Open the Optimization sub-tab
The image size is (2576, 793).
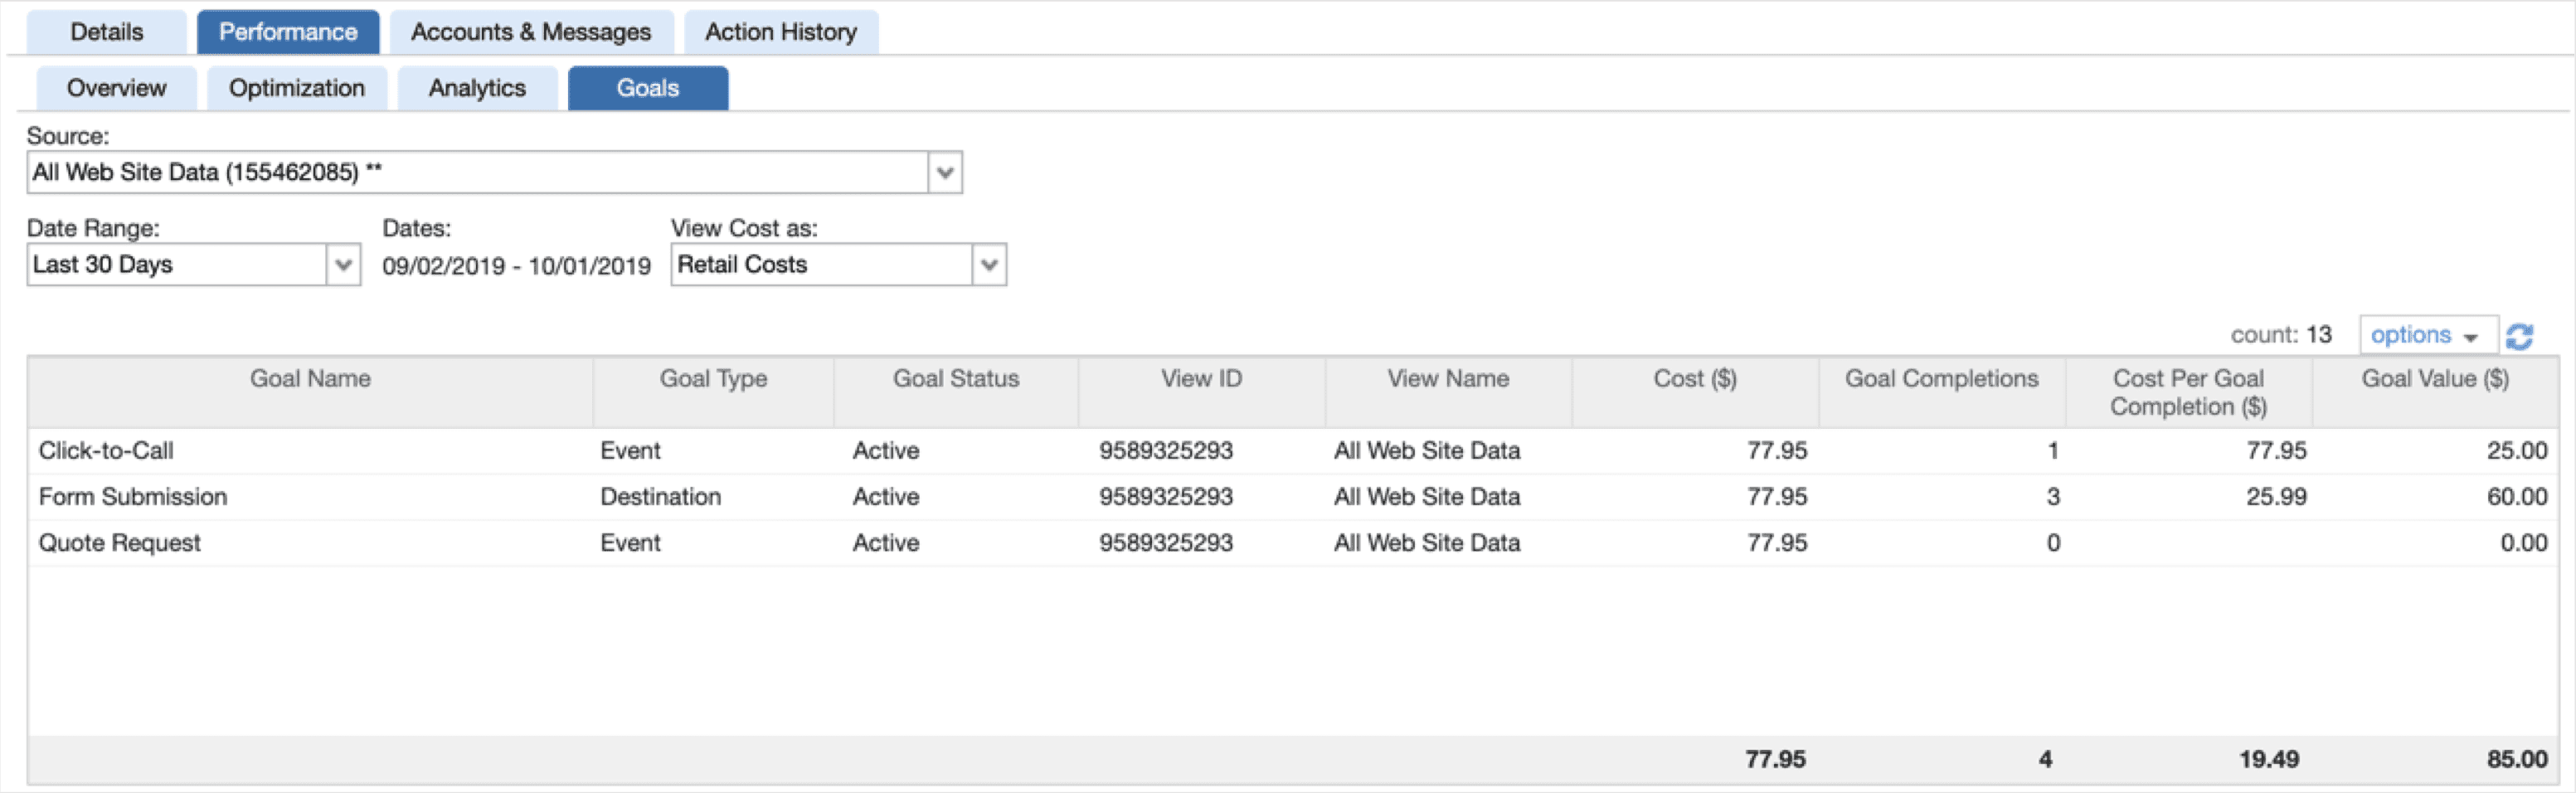[x=297, y=88]
